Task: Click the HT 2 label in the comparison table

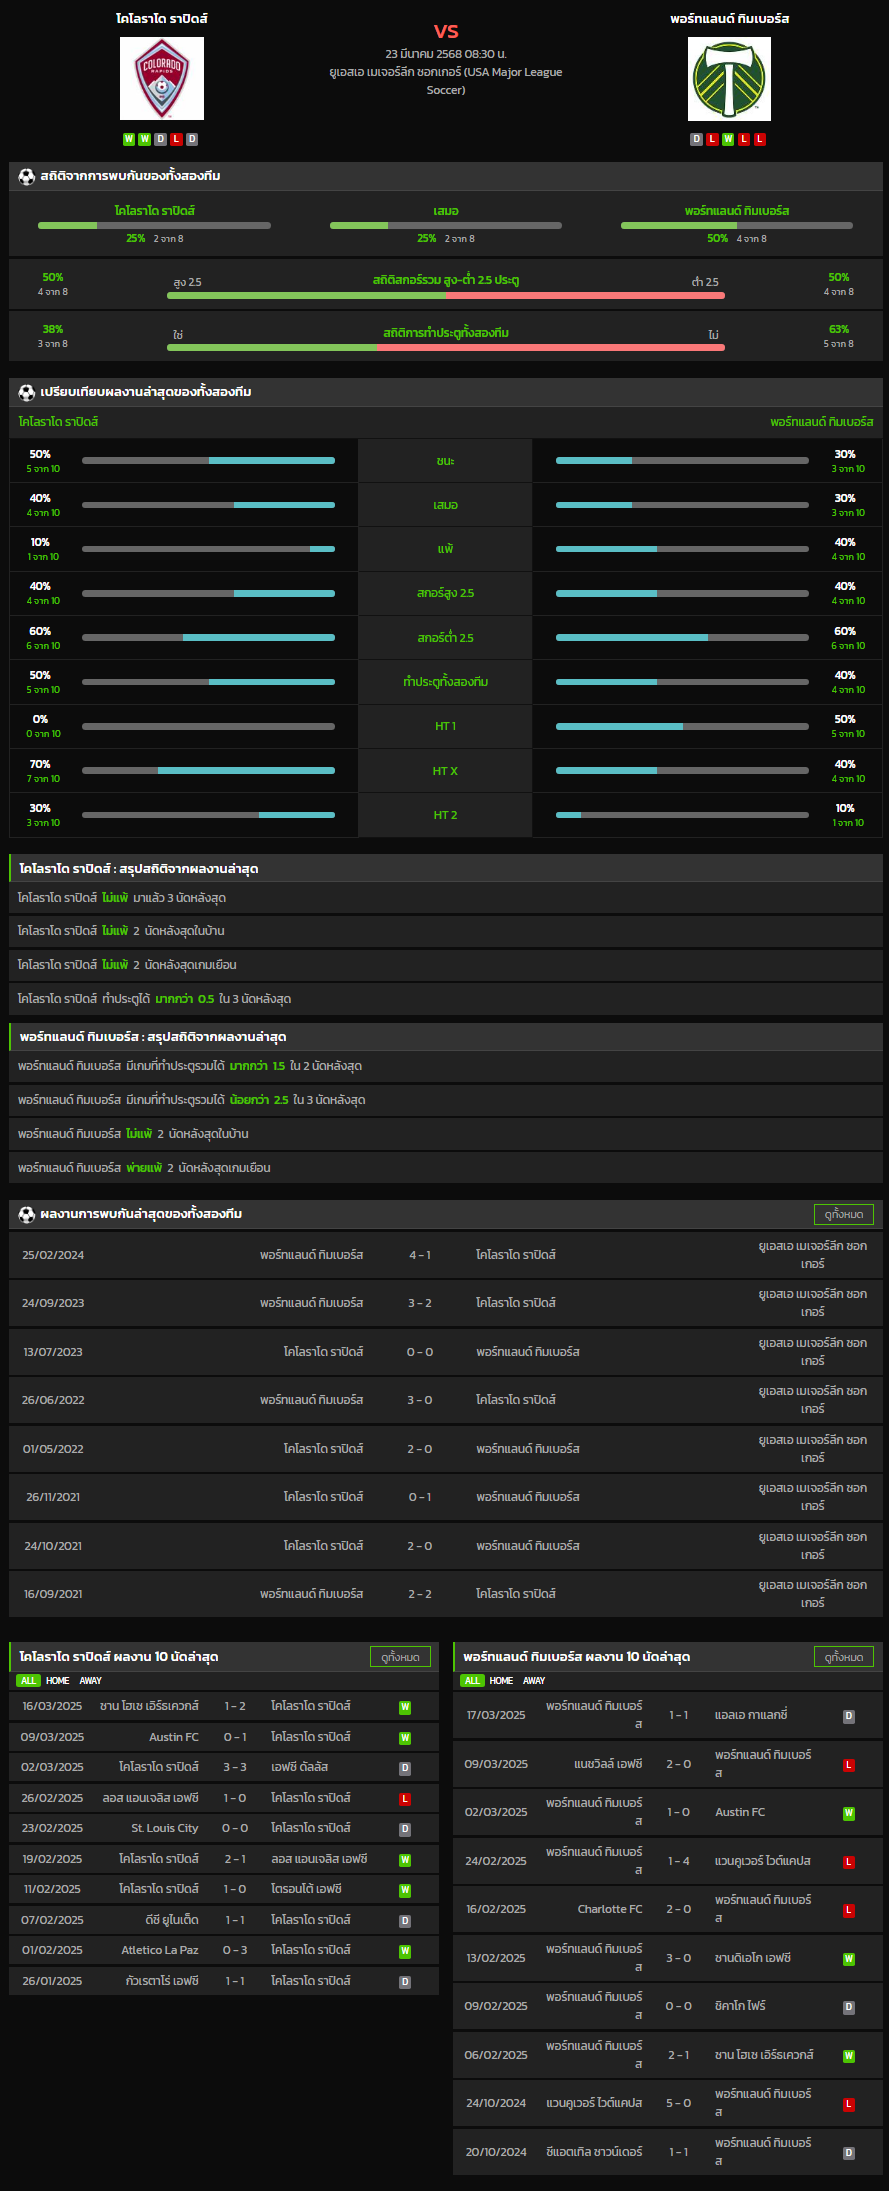Action: pos(446,815)
